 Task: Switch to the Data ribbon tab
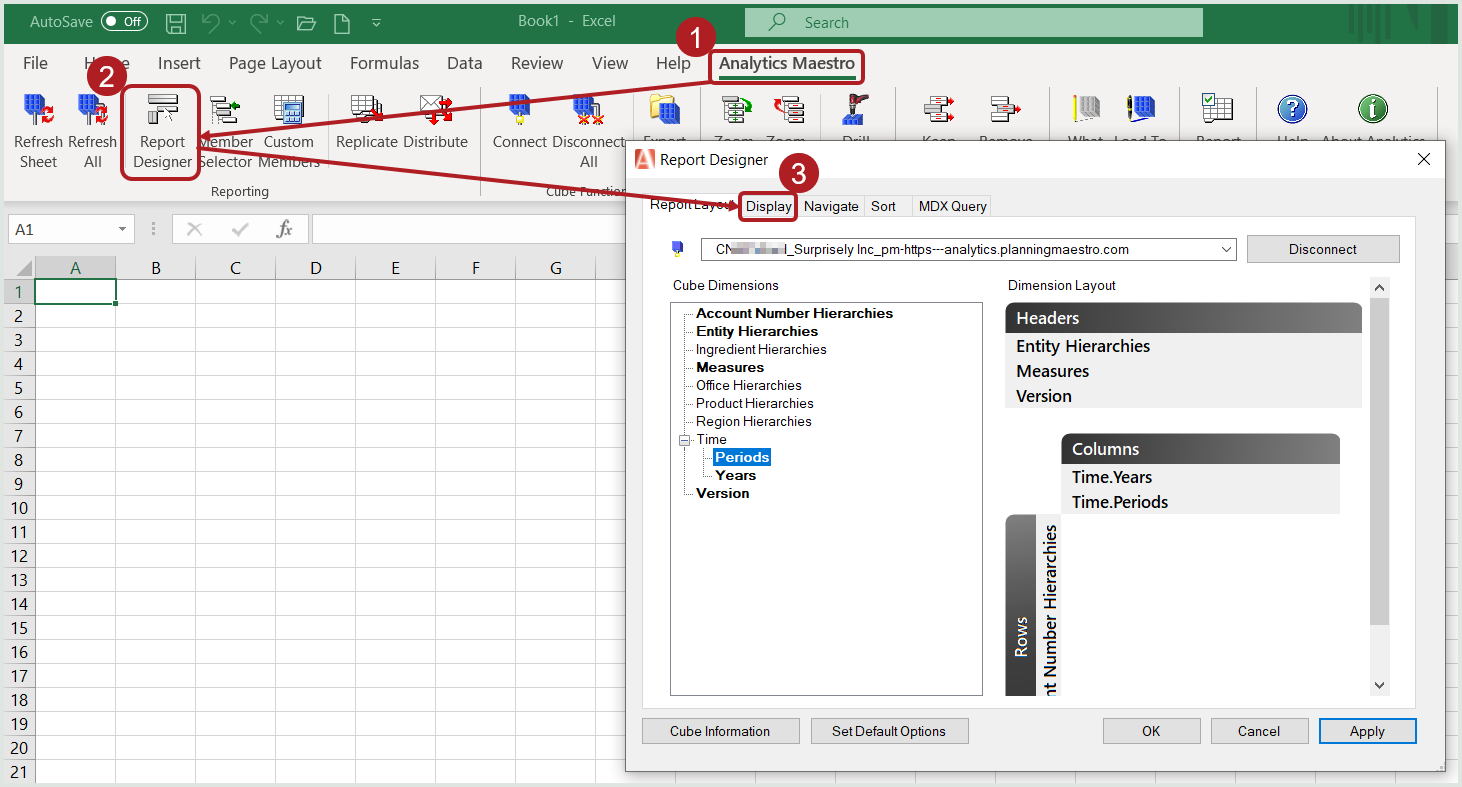pyautogui.click(x=464, y=63)
